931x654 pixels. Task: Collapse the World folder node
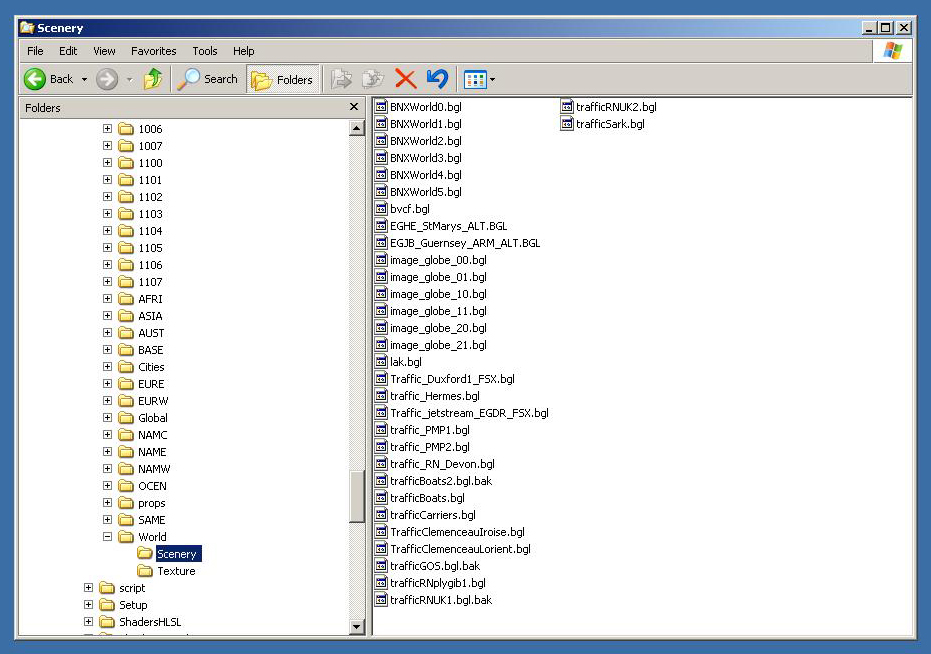point(107,536)
